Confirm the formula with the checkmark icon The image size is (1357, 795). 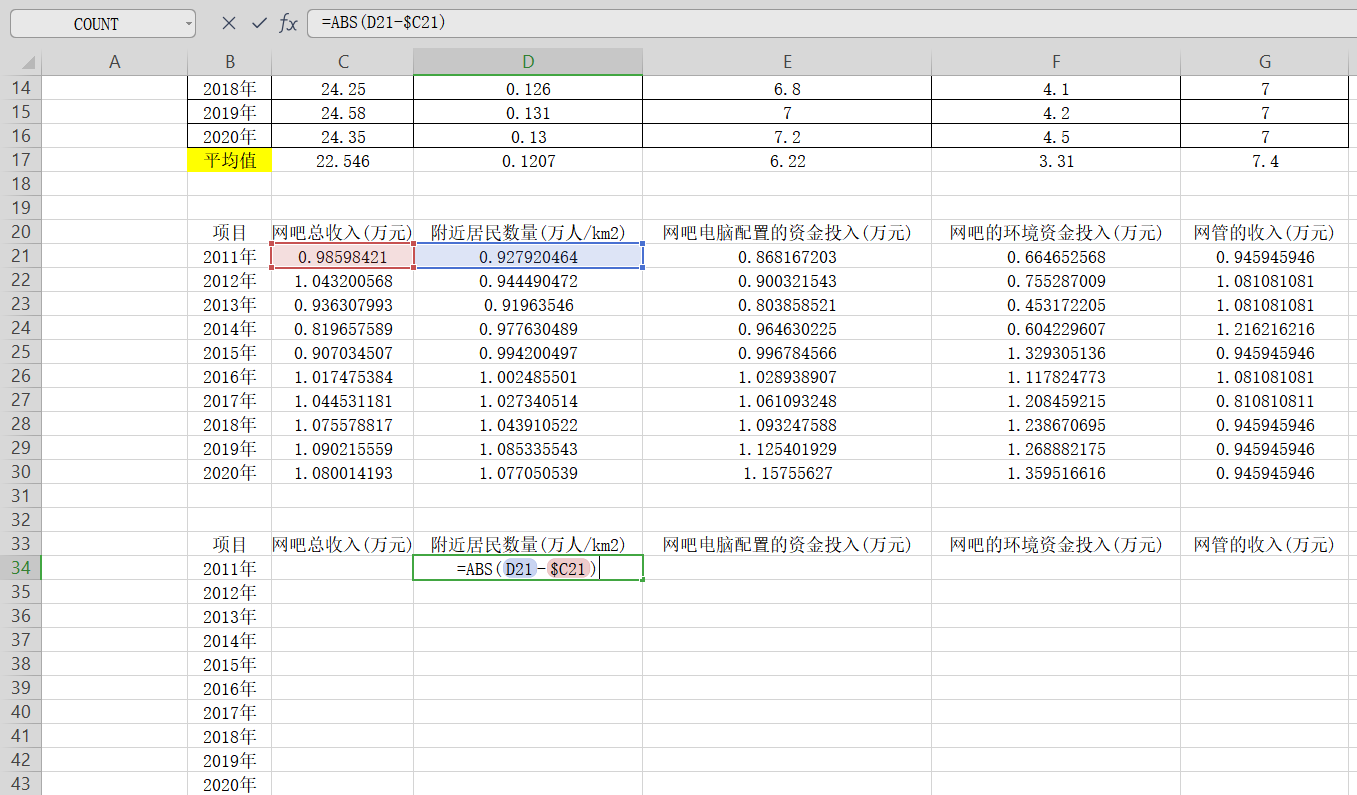(x=259, y=23)
